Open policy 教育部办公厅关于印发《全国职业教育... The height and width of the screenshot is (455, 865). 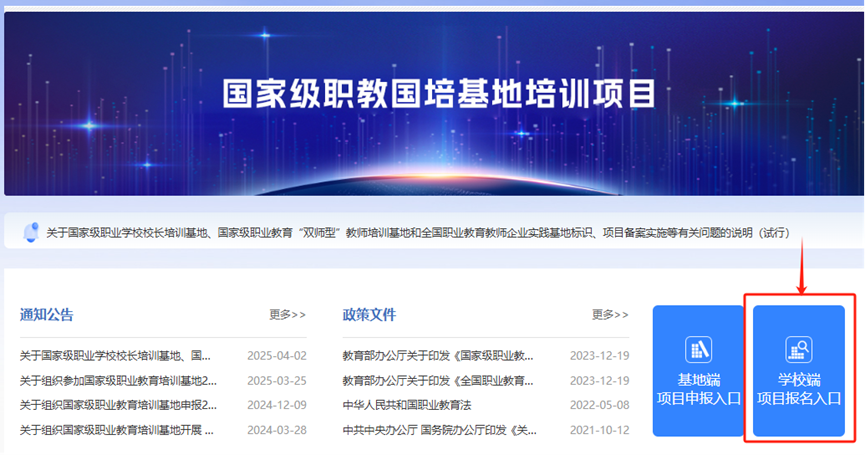point(438,381)
